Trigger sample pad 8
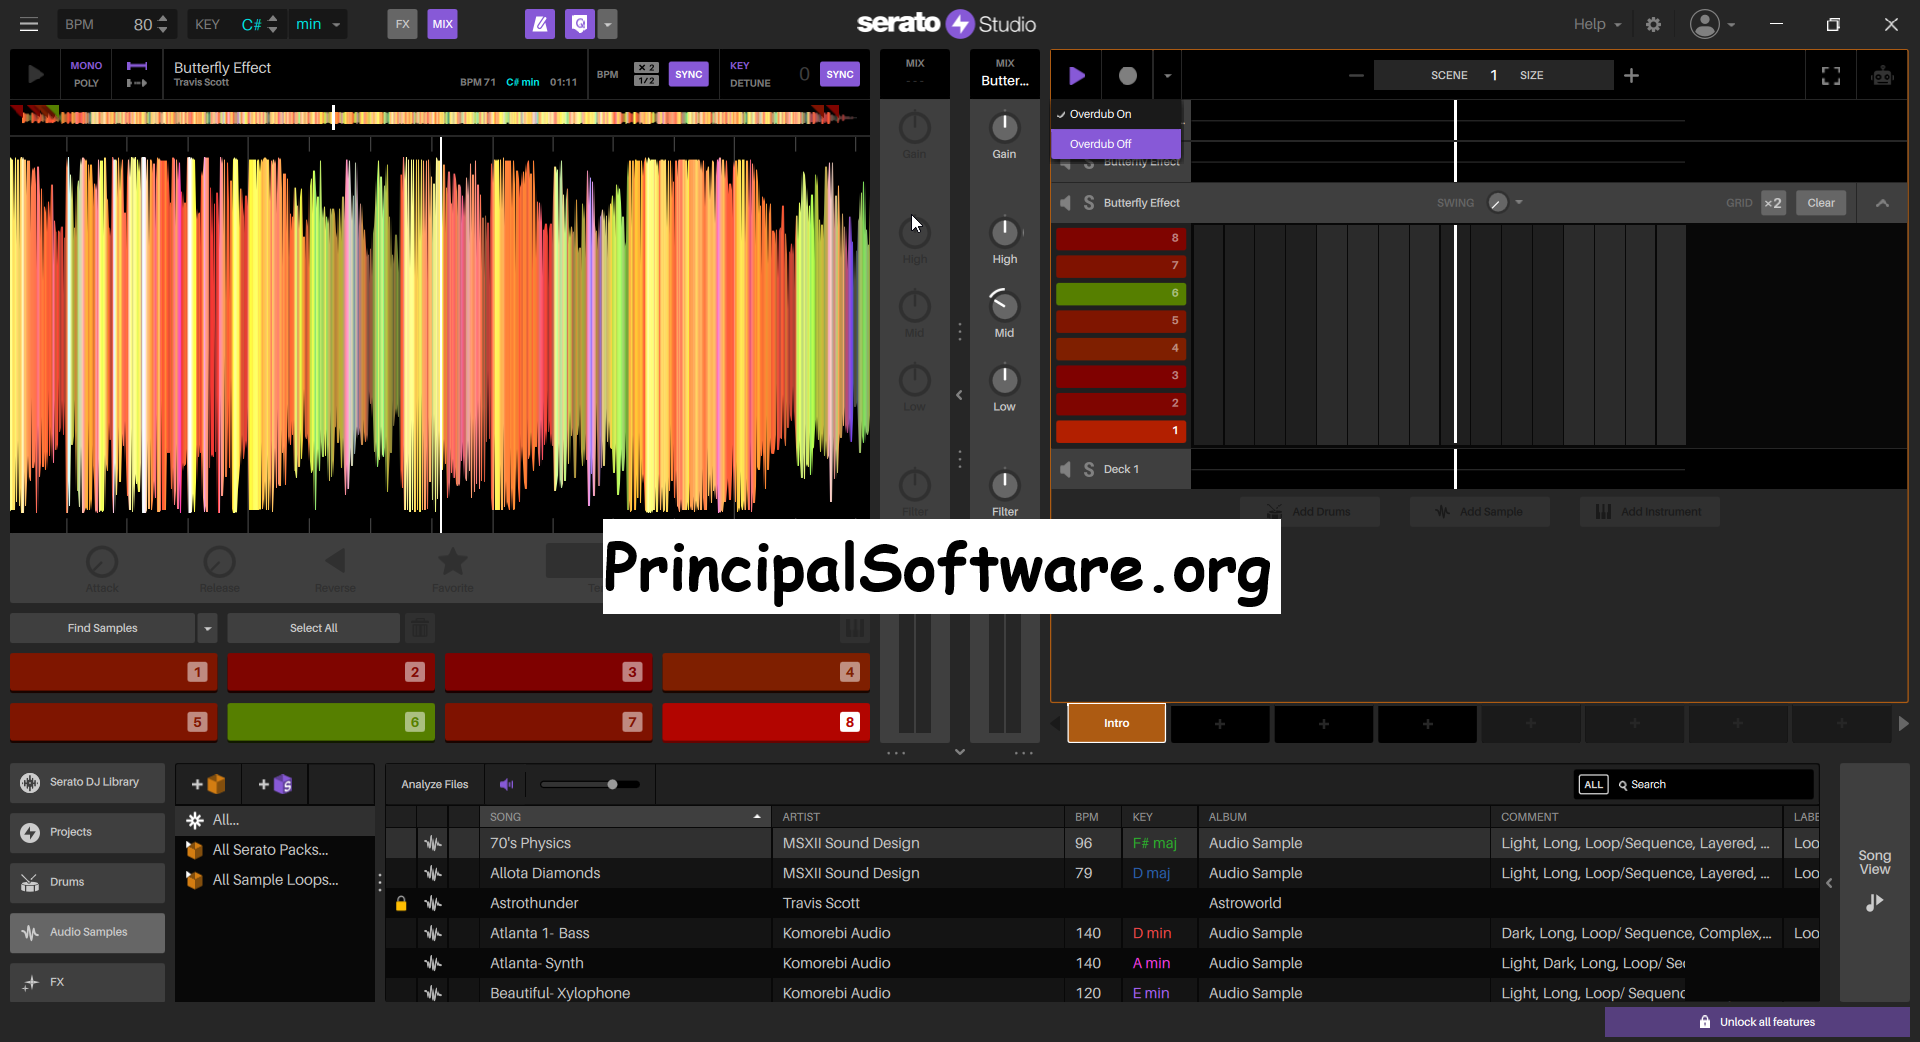Viewport: 1920px width, 1042px height. pos(766,722)
